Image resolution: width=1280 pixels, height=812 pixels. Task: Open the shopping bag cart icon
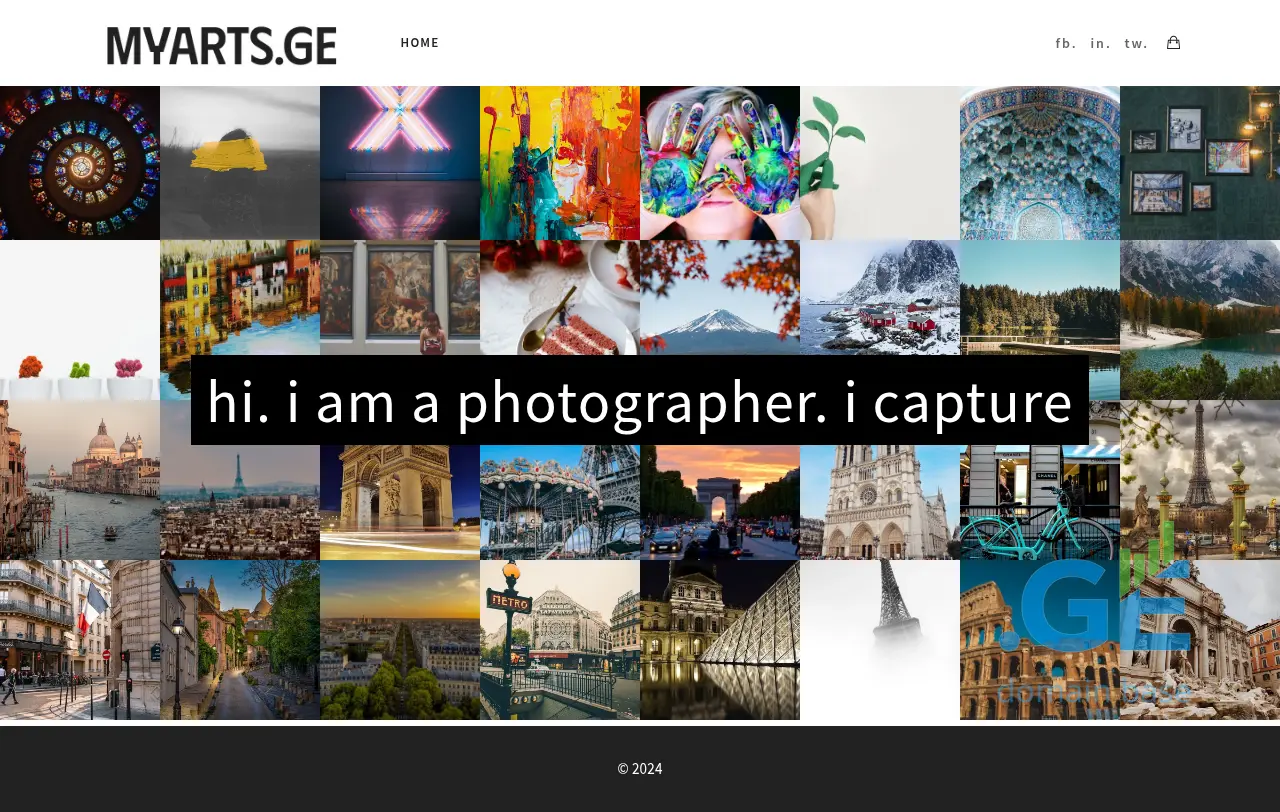(x=1173, y=43)
